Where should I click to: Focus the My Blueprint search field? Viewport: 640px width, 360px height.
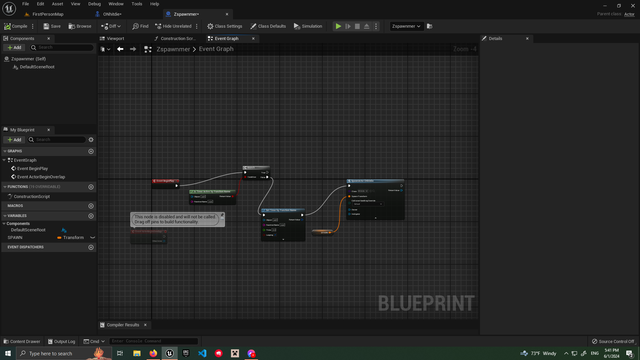tap(57, 140)
